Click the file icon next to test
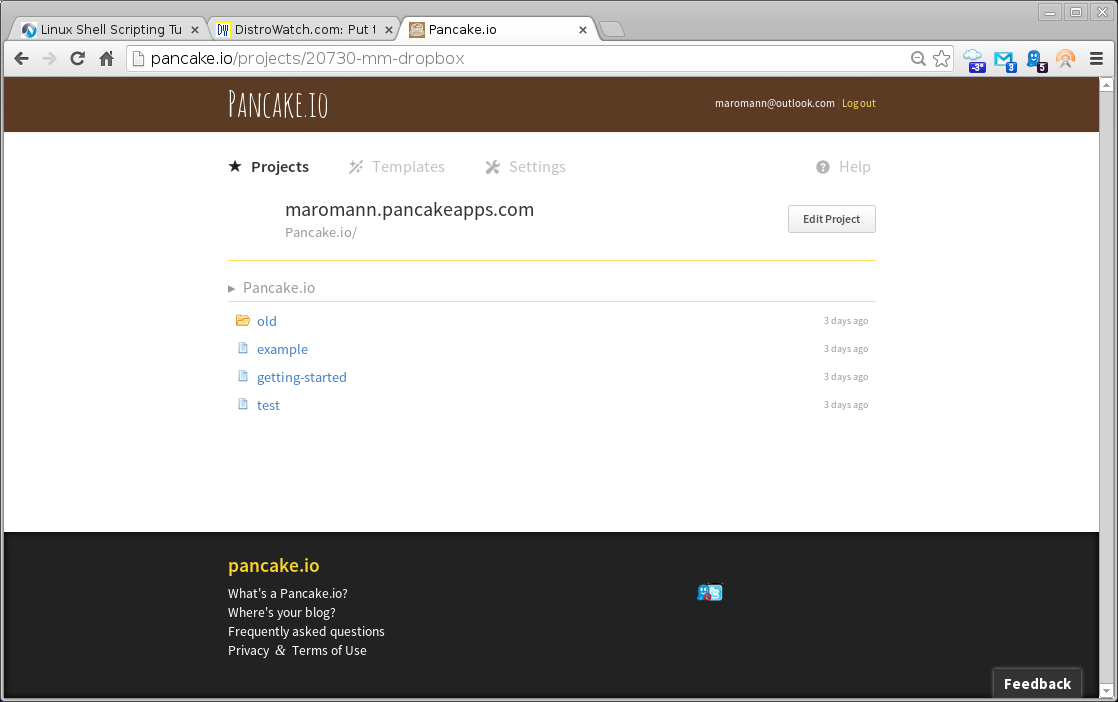Image resolution: width=1118 pixels, height=702 pixels. coord(243,404)
